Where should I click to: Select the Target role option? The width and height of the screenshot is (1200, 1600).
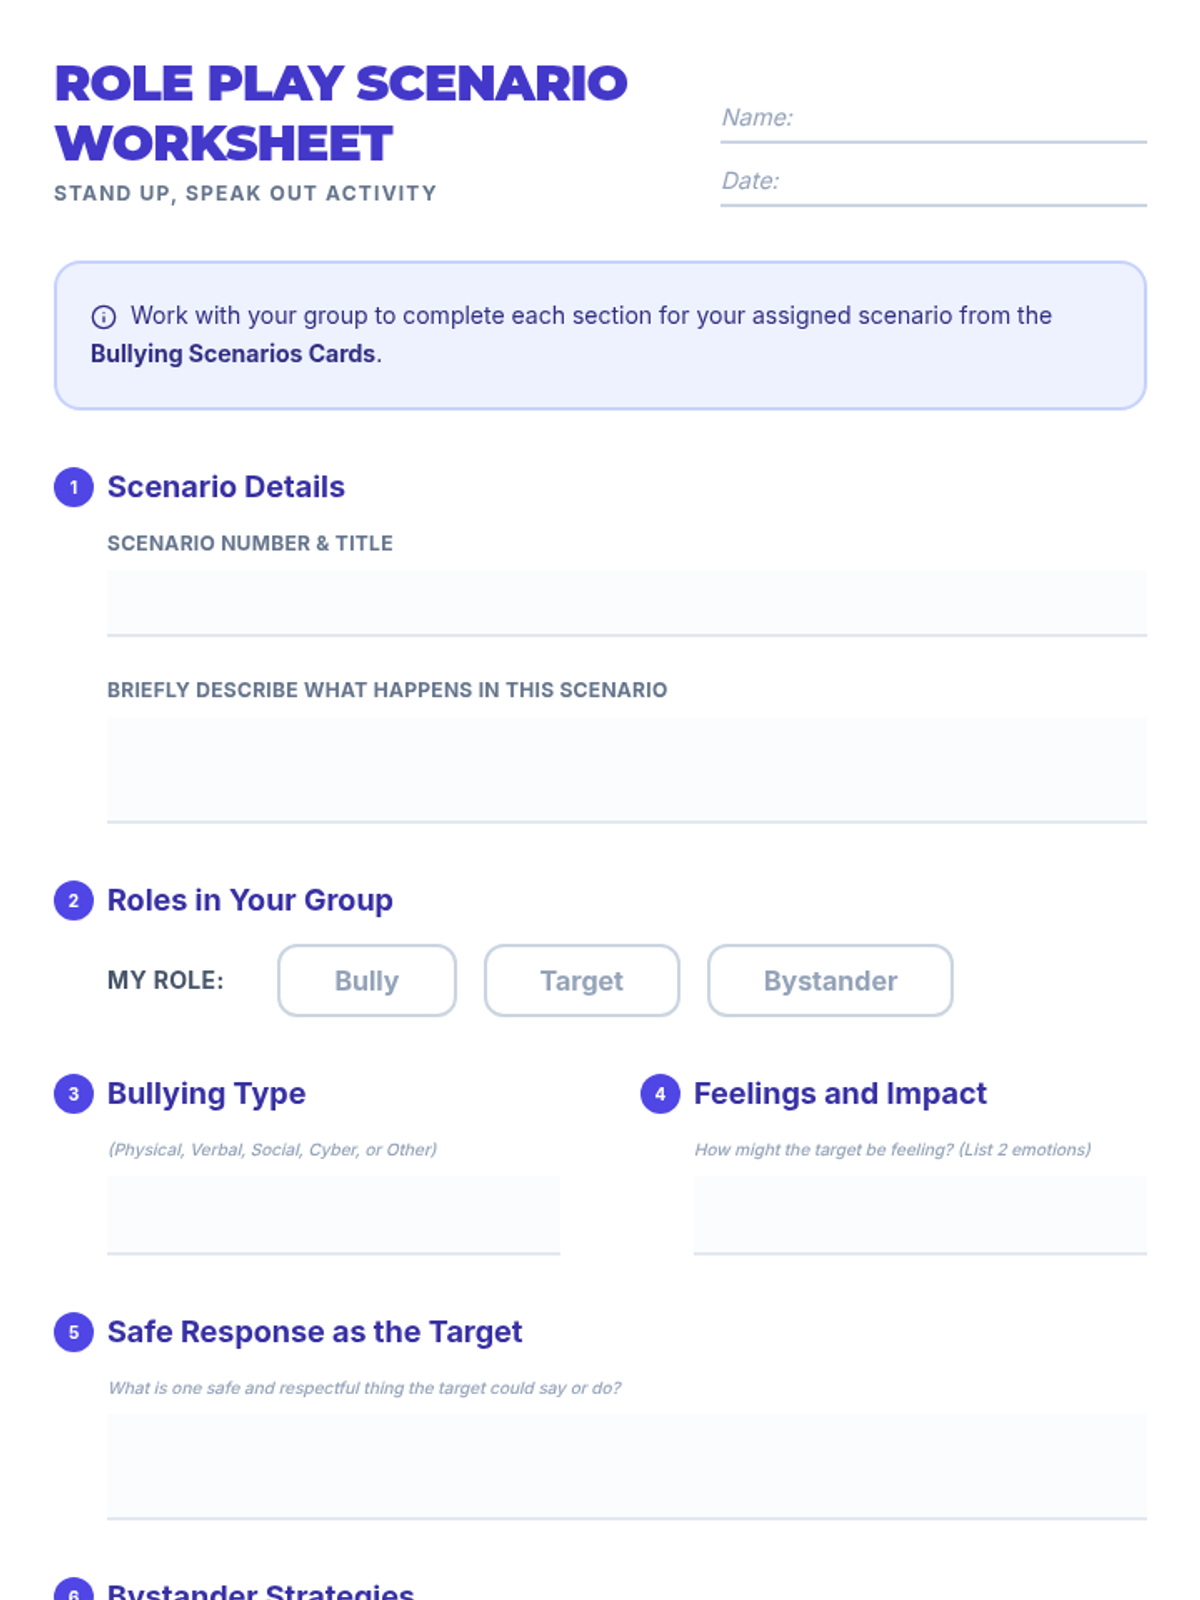[x=582, y=981]
